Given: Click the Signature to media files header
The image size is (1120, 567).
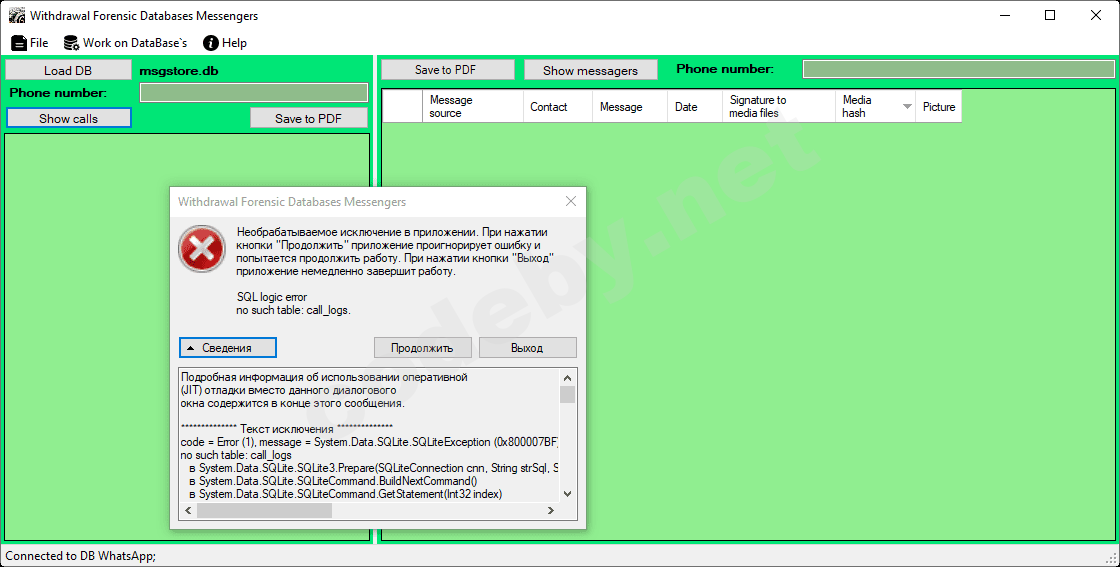Looking at the screenshot, I should 779,106.
